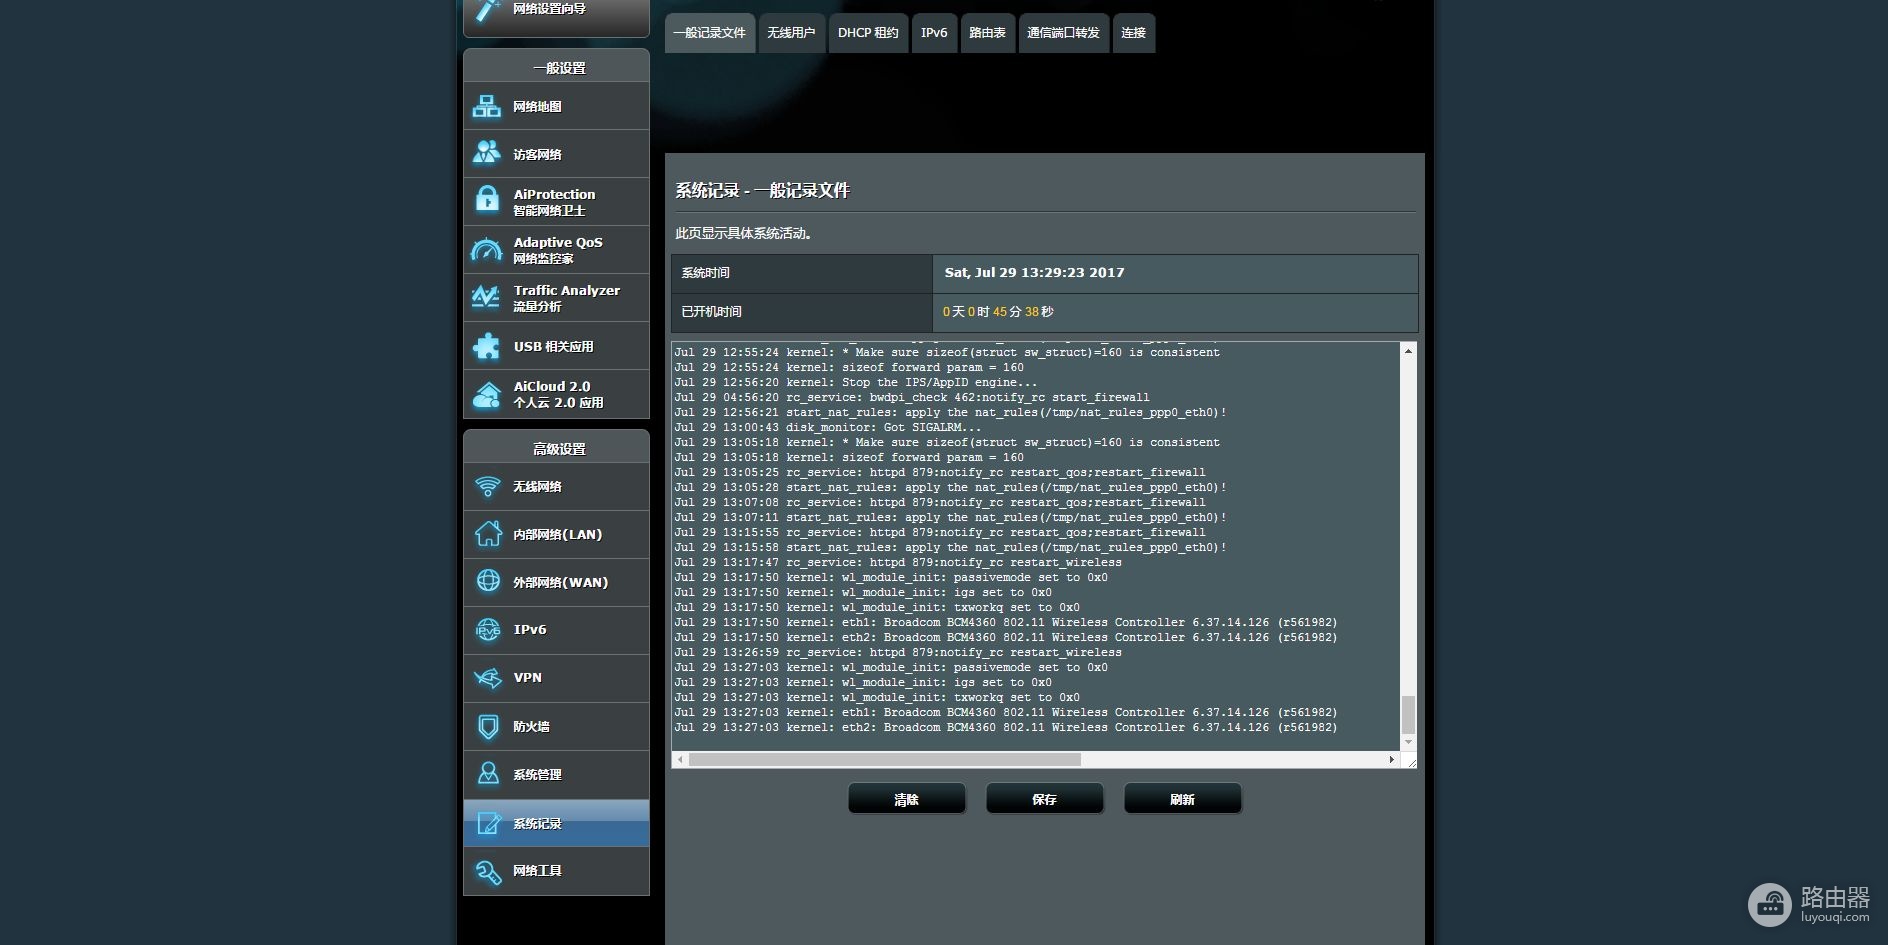Click the System Log (系统记录) notepad icon
1888x945 pixels.
487,823
